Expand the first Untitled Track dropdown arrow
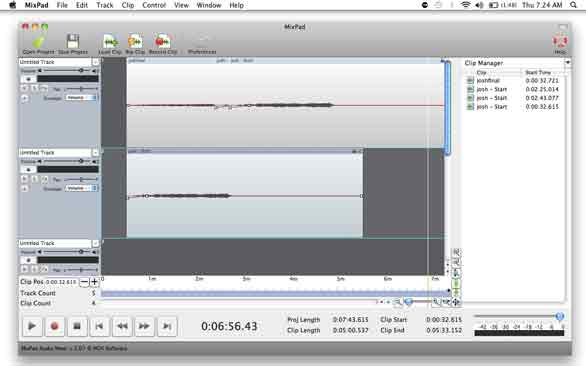The width and height of the screenshot is (586, 366). point(96,62)
